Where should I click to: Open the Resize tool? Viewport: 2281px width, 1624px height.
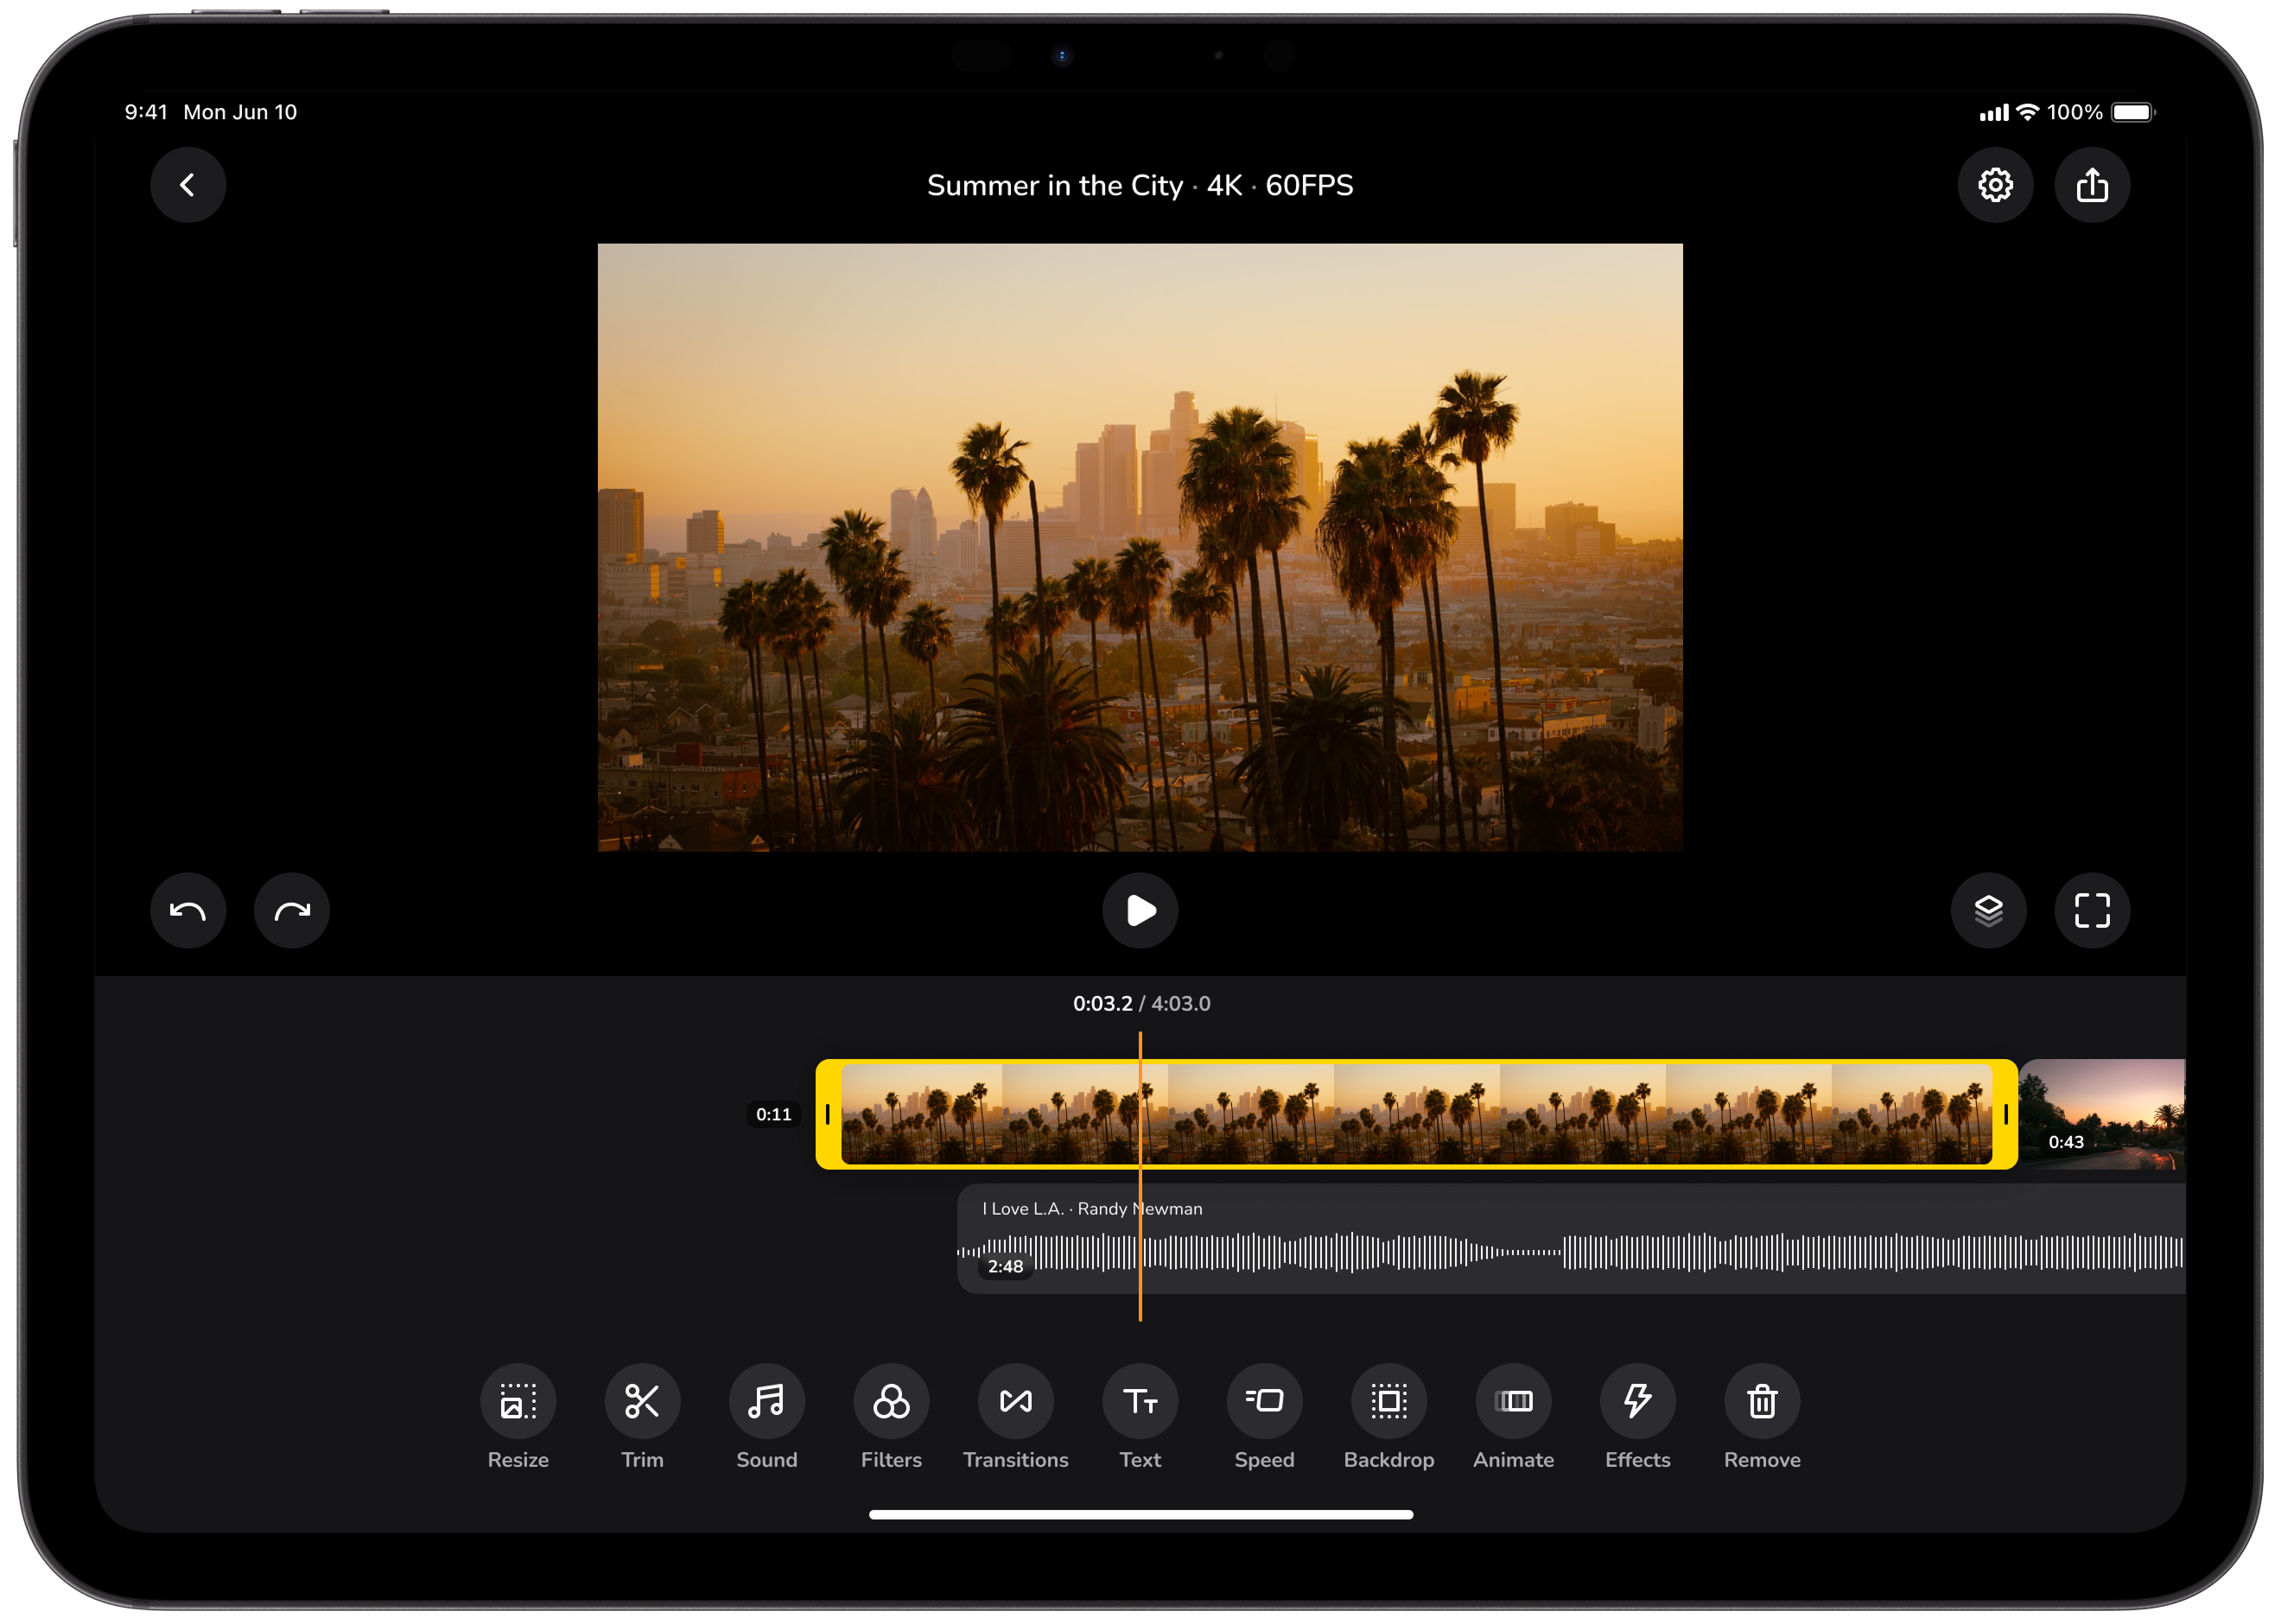coord(517,1401)
